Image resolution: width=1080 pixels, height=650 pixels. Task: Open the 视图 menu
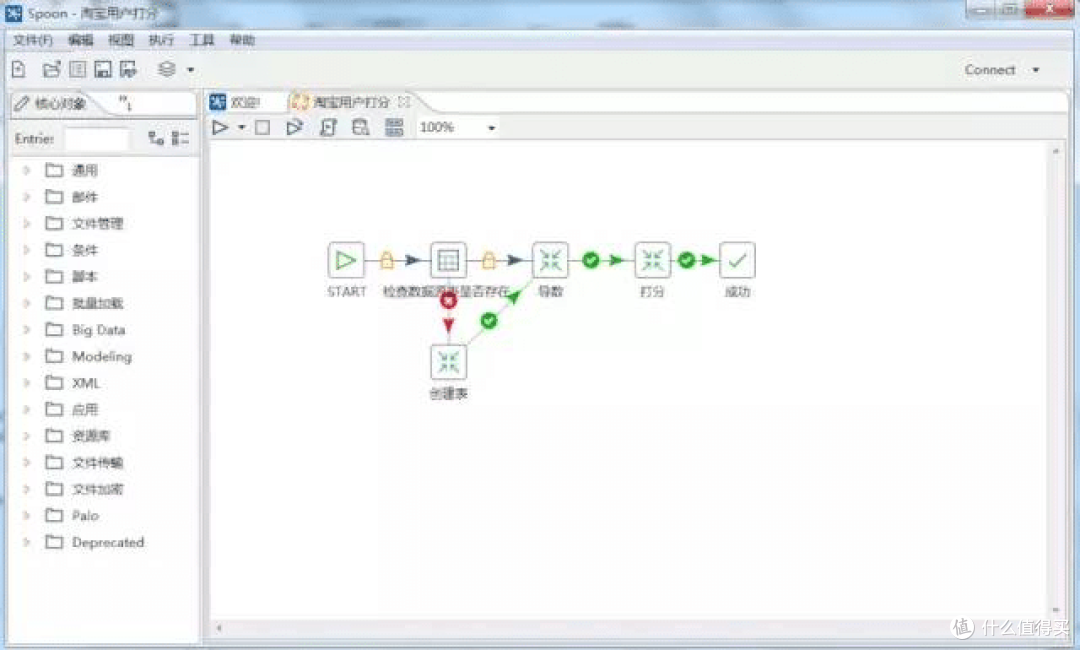tap(121, 40)
